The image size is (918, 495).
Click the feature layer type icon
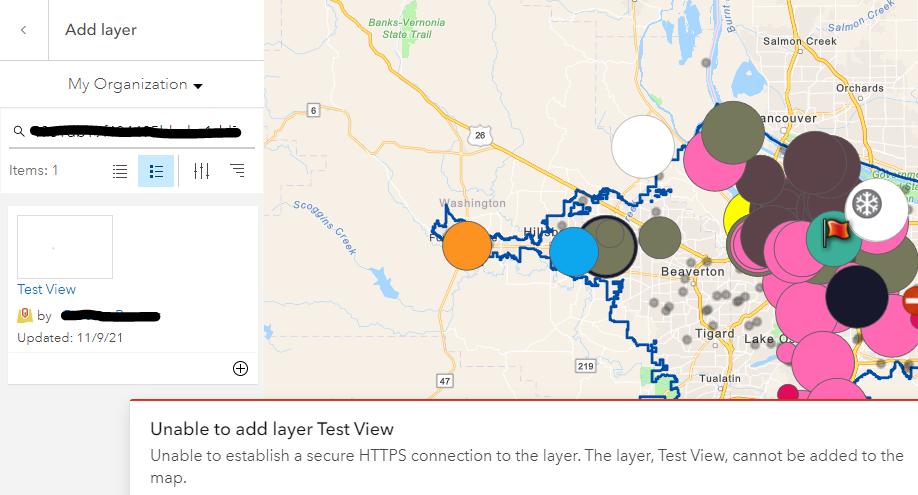point(25,316)
